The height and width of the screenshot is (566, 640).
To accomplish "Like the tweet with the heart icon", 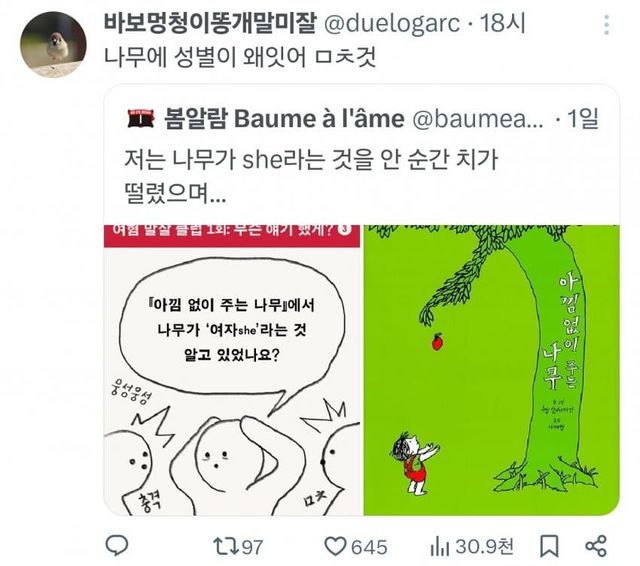I will click(x=335, y=546).
